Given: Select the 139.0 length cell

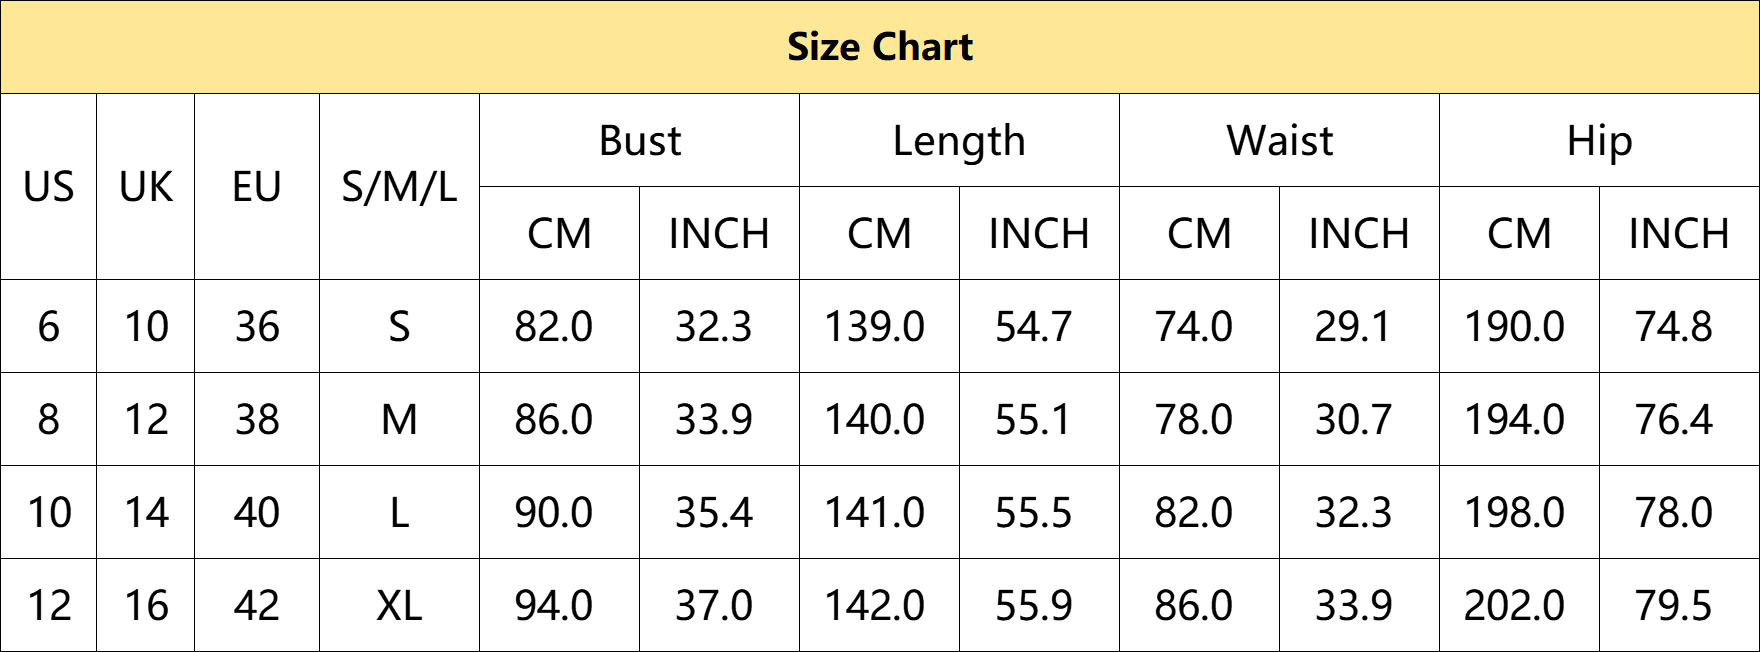Looking at the screenshot, I should click(x=880, y=327).
